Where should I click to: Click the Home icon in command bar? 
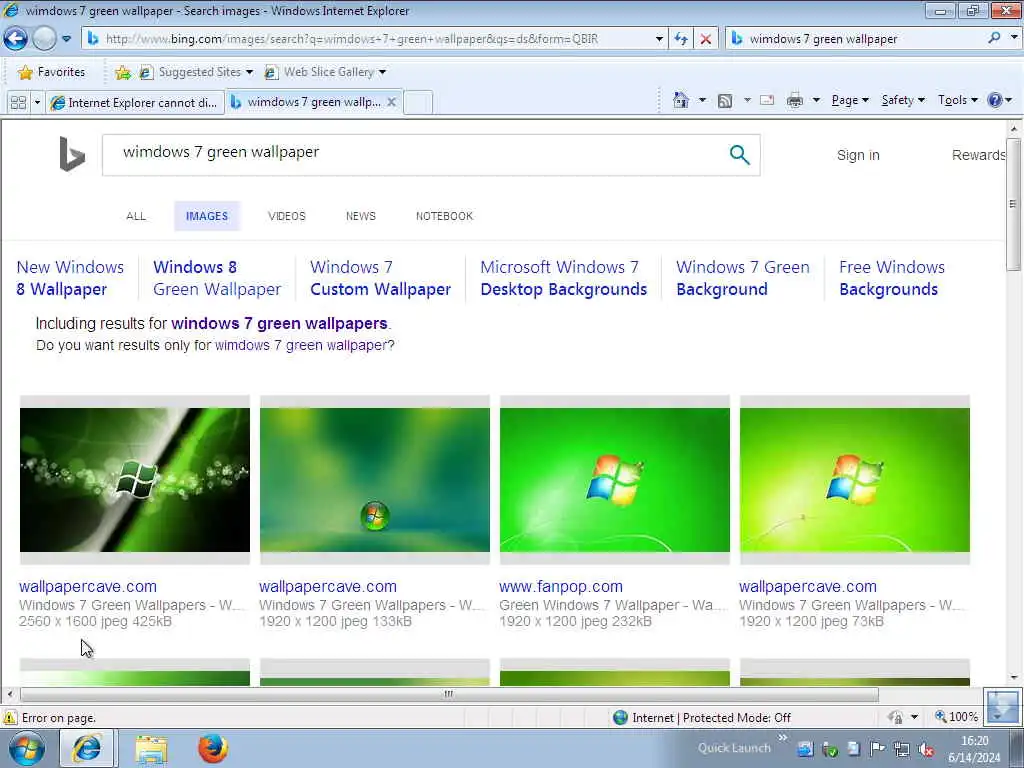click(x=681, y=100)
